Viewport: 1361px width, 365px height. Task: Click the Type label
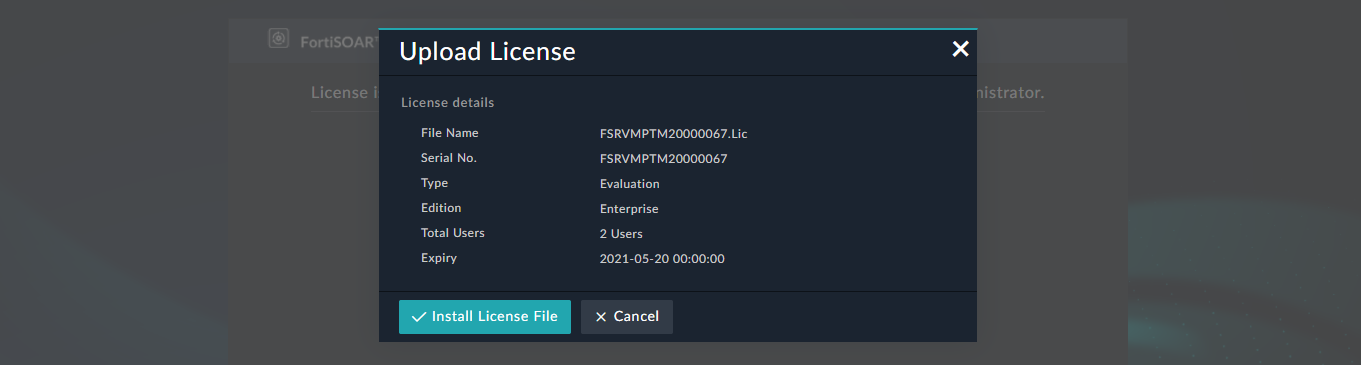[435, 183]
